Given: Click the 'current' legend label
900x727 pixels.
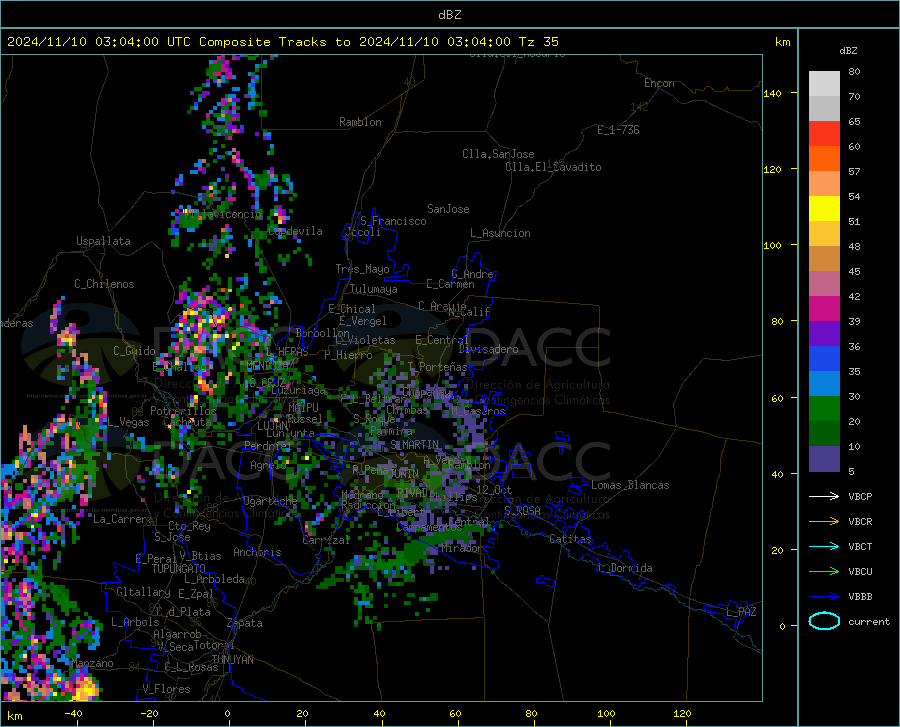Looking at the screenshot, I should click(x=869, y=621).
